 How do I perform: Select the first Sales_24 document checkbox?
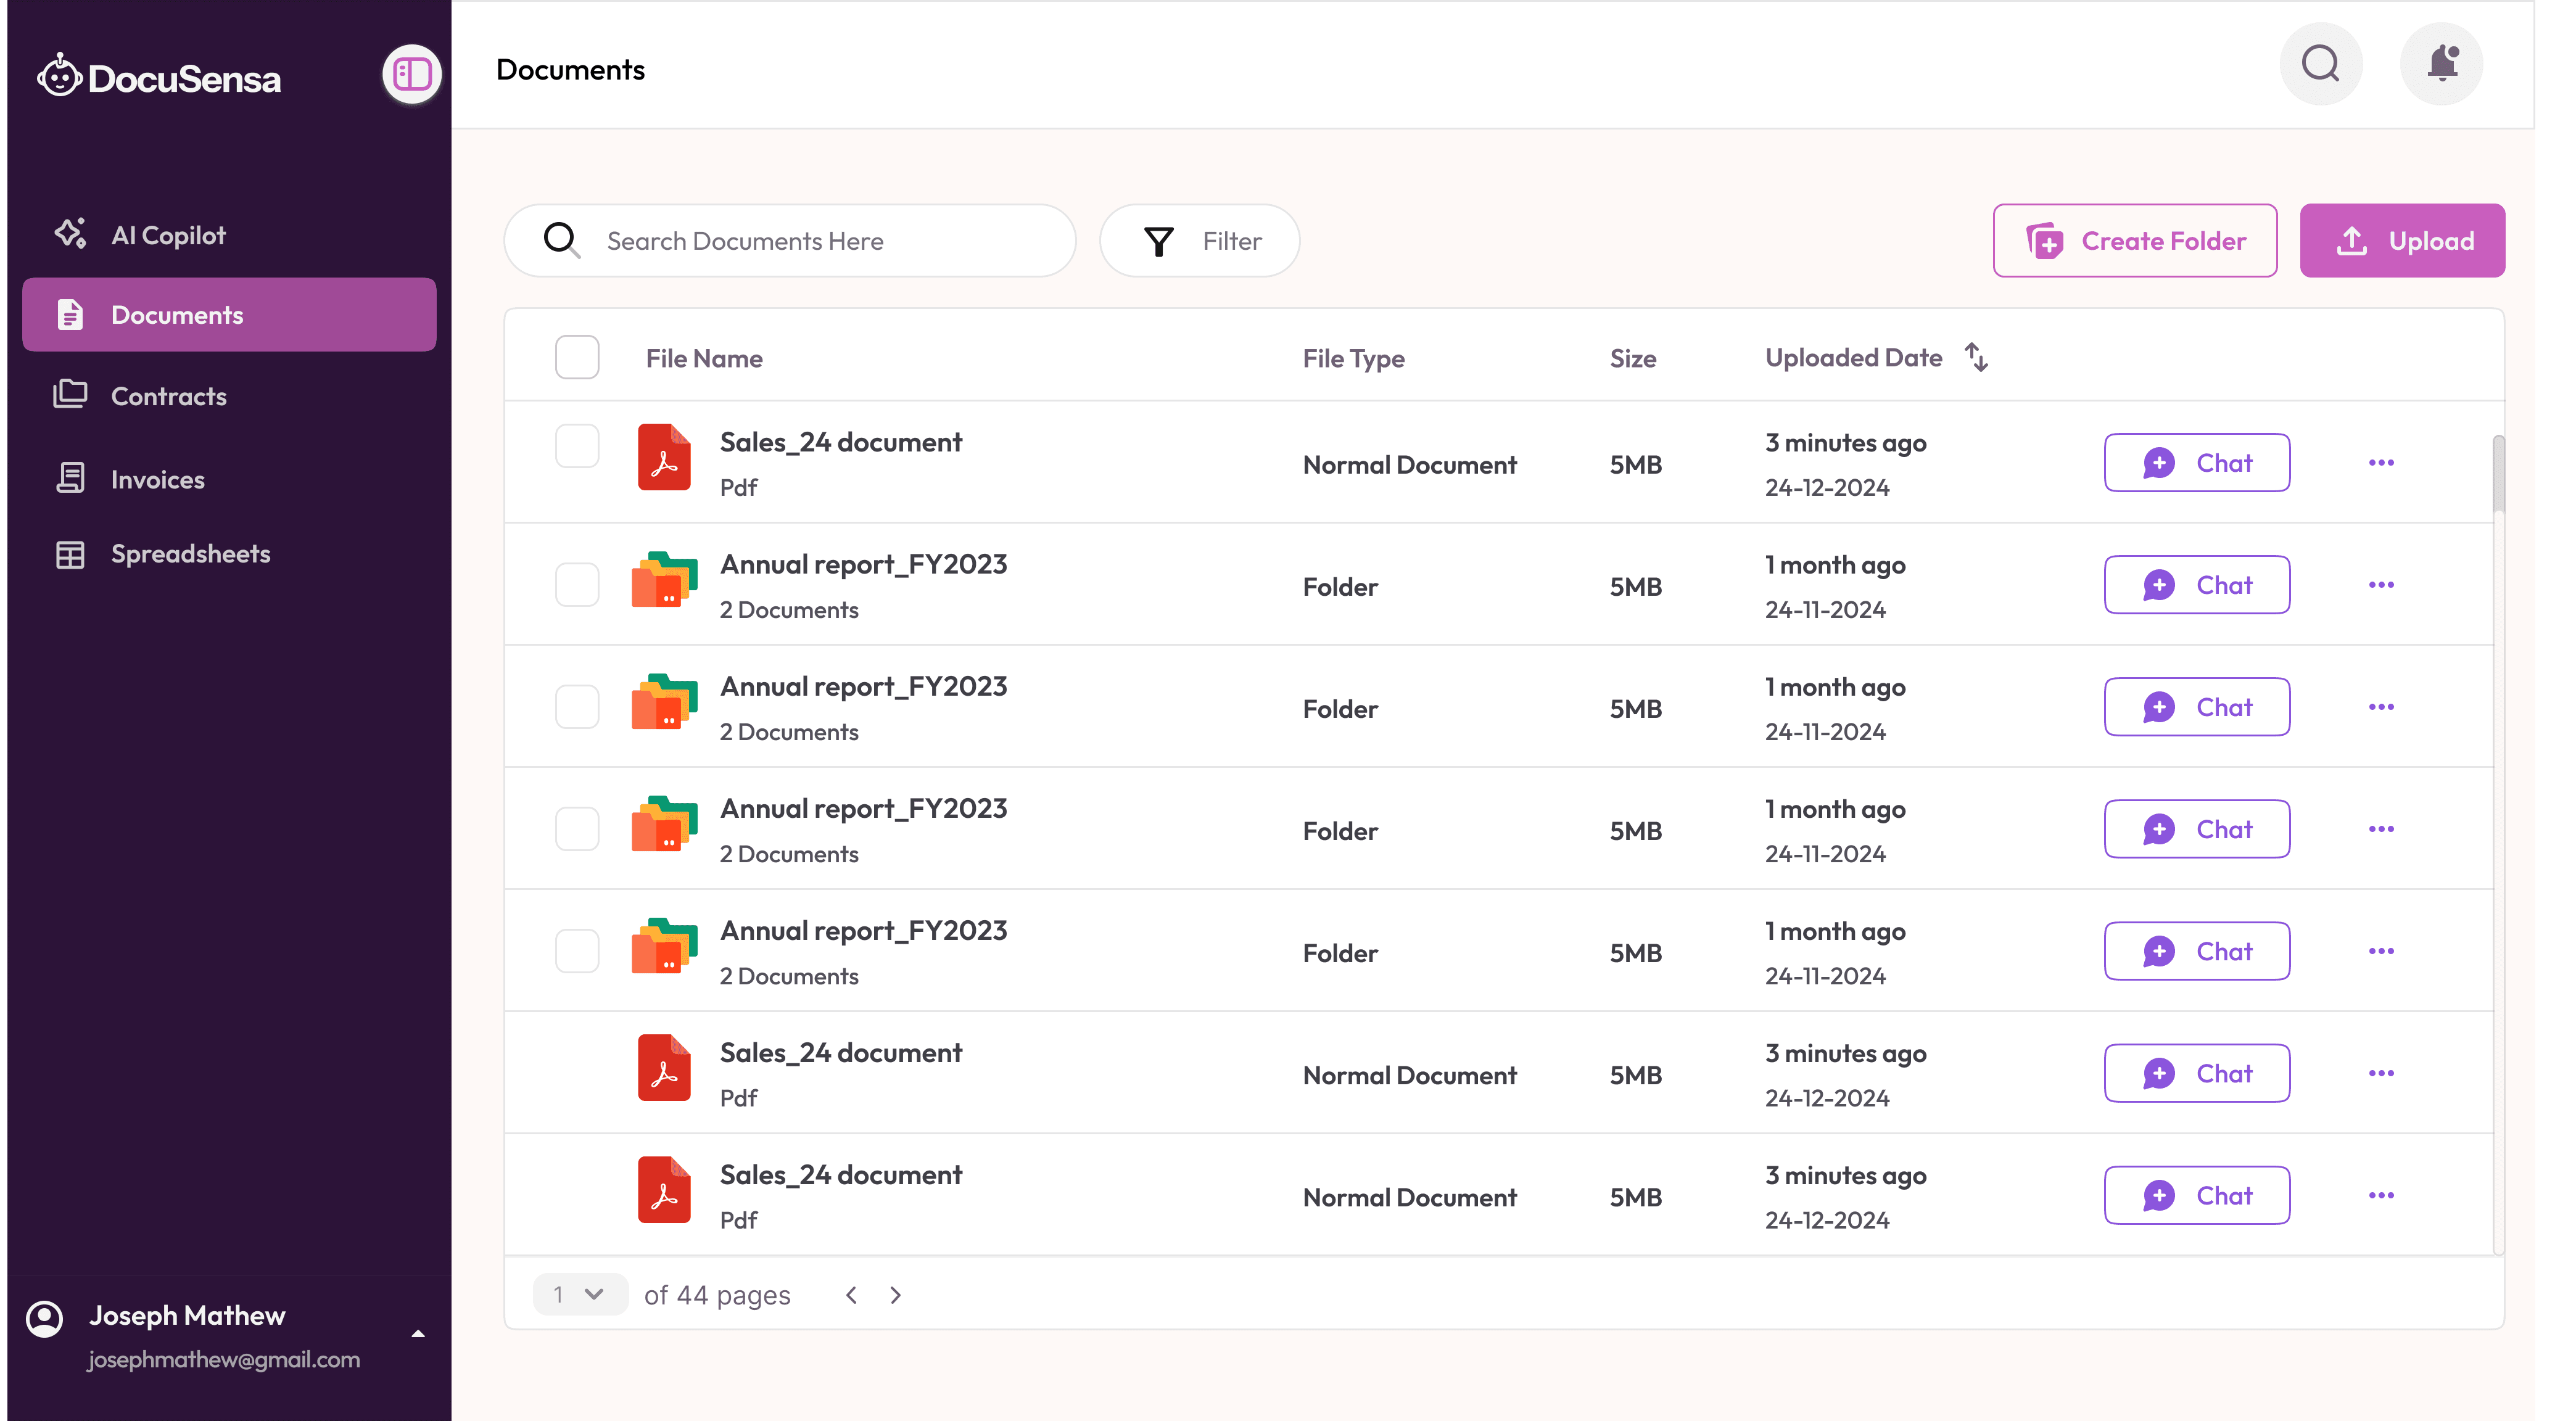coord(577,446)
